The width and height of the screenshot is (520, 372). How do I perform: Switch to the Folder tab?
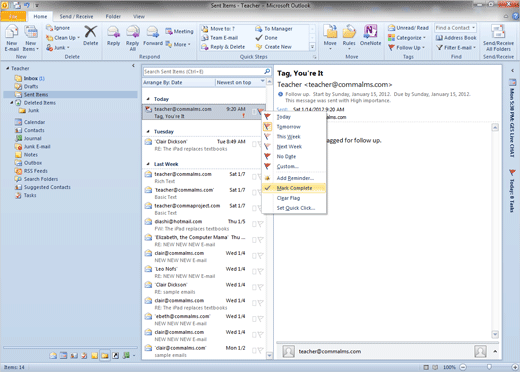tap(113, 16)
